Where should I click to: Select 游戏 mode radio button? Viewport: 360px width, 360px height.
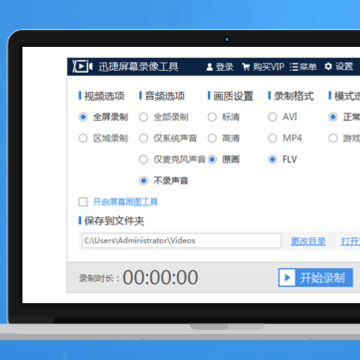coord(333,138)
